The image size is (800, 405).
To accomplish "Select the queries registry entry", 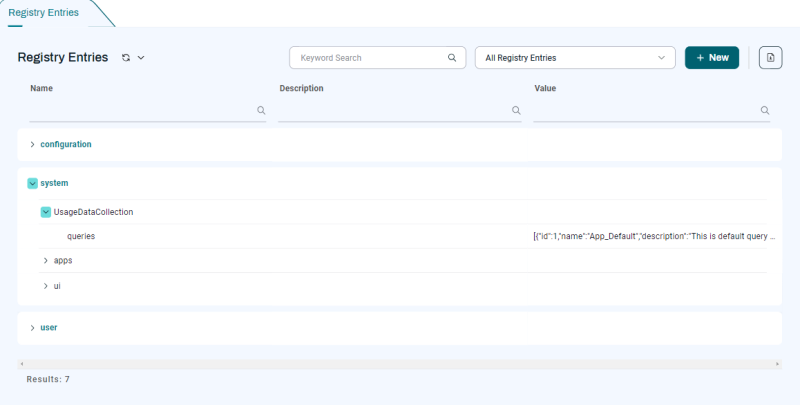I will [x=81, y=236].
